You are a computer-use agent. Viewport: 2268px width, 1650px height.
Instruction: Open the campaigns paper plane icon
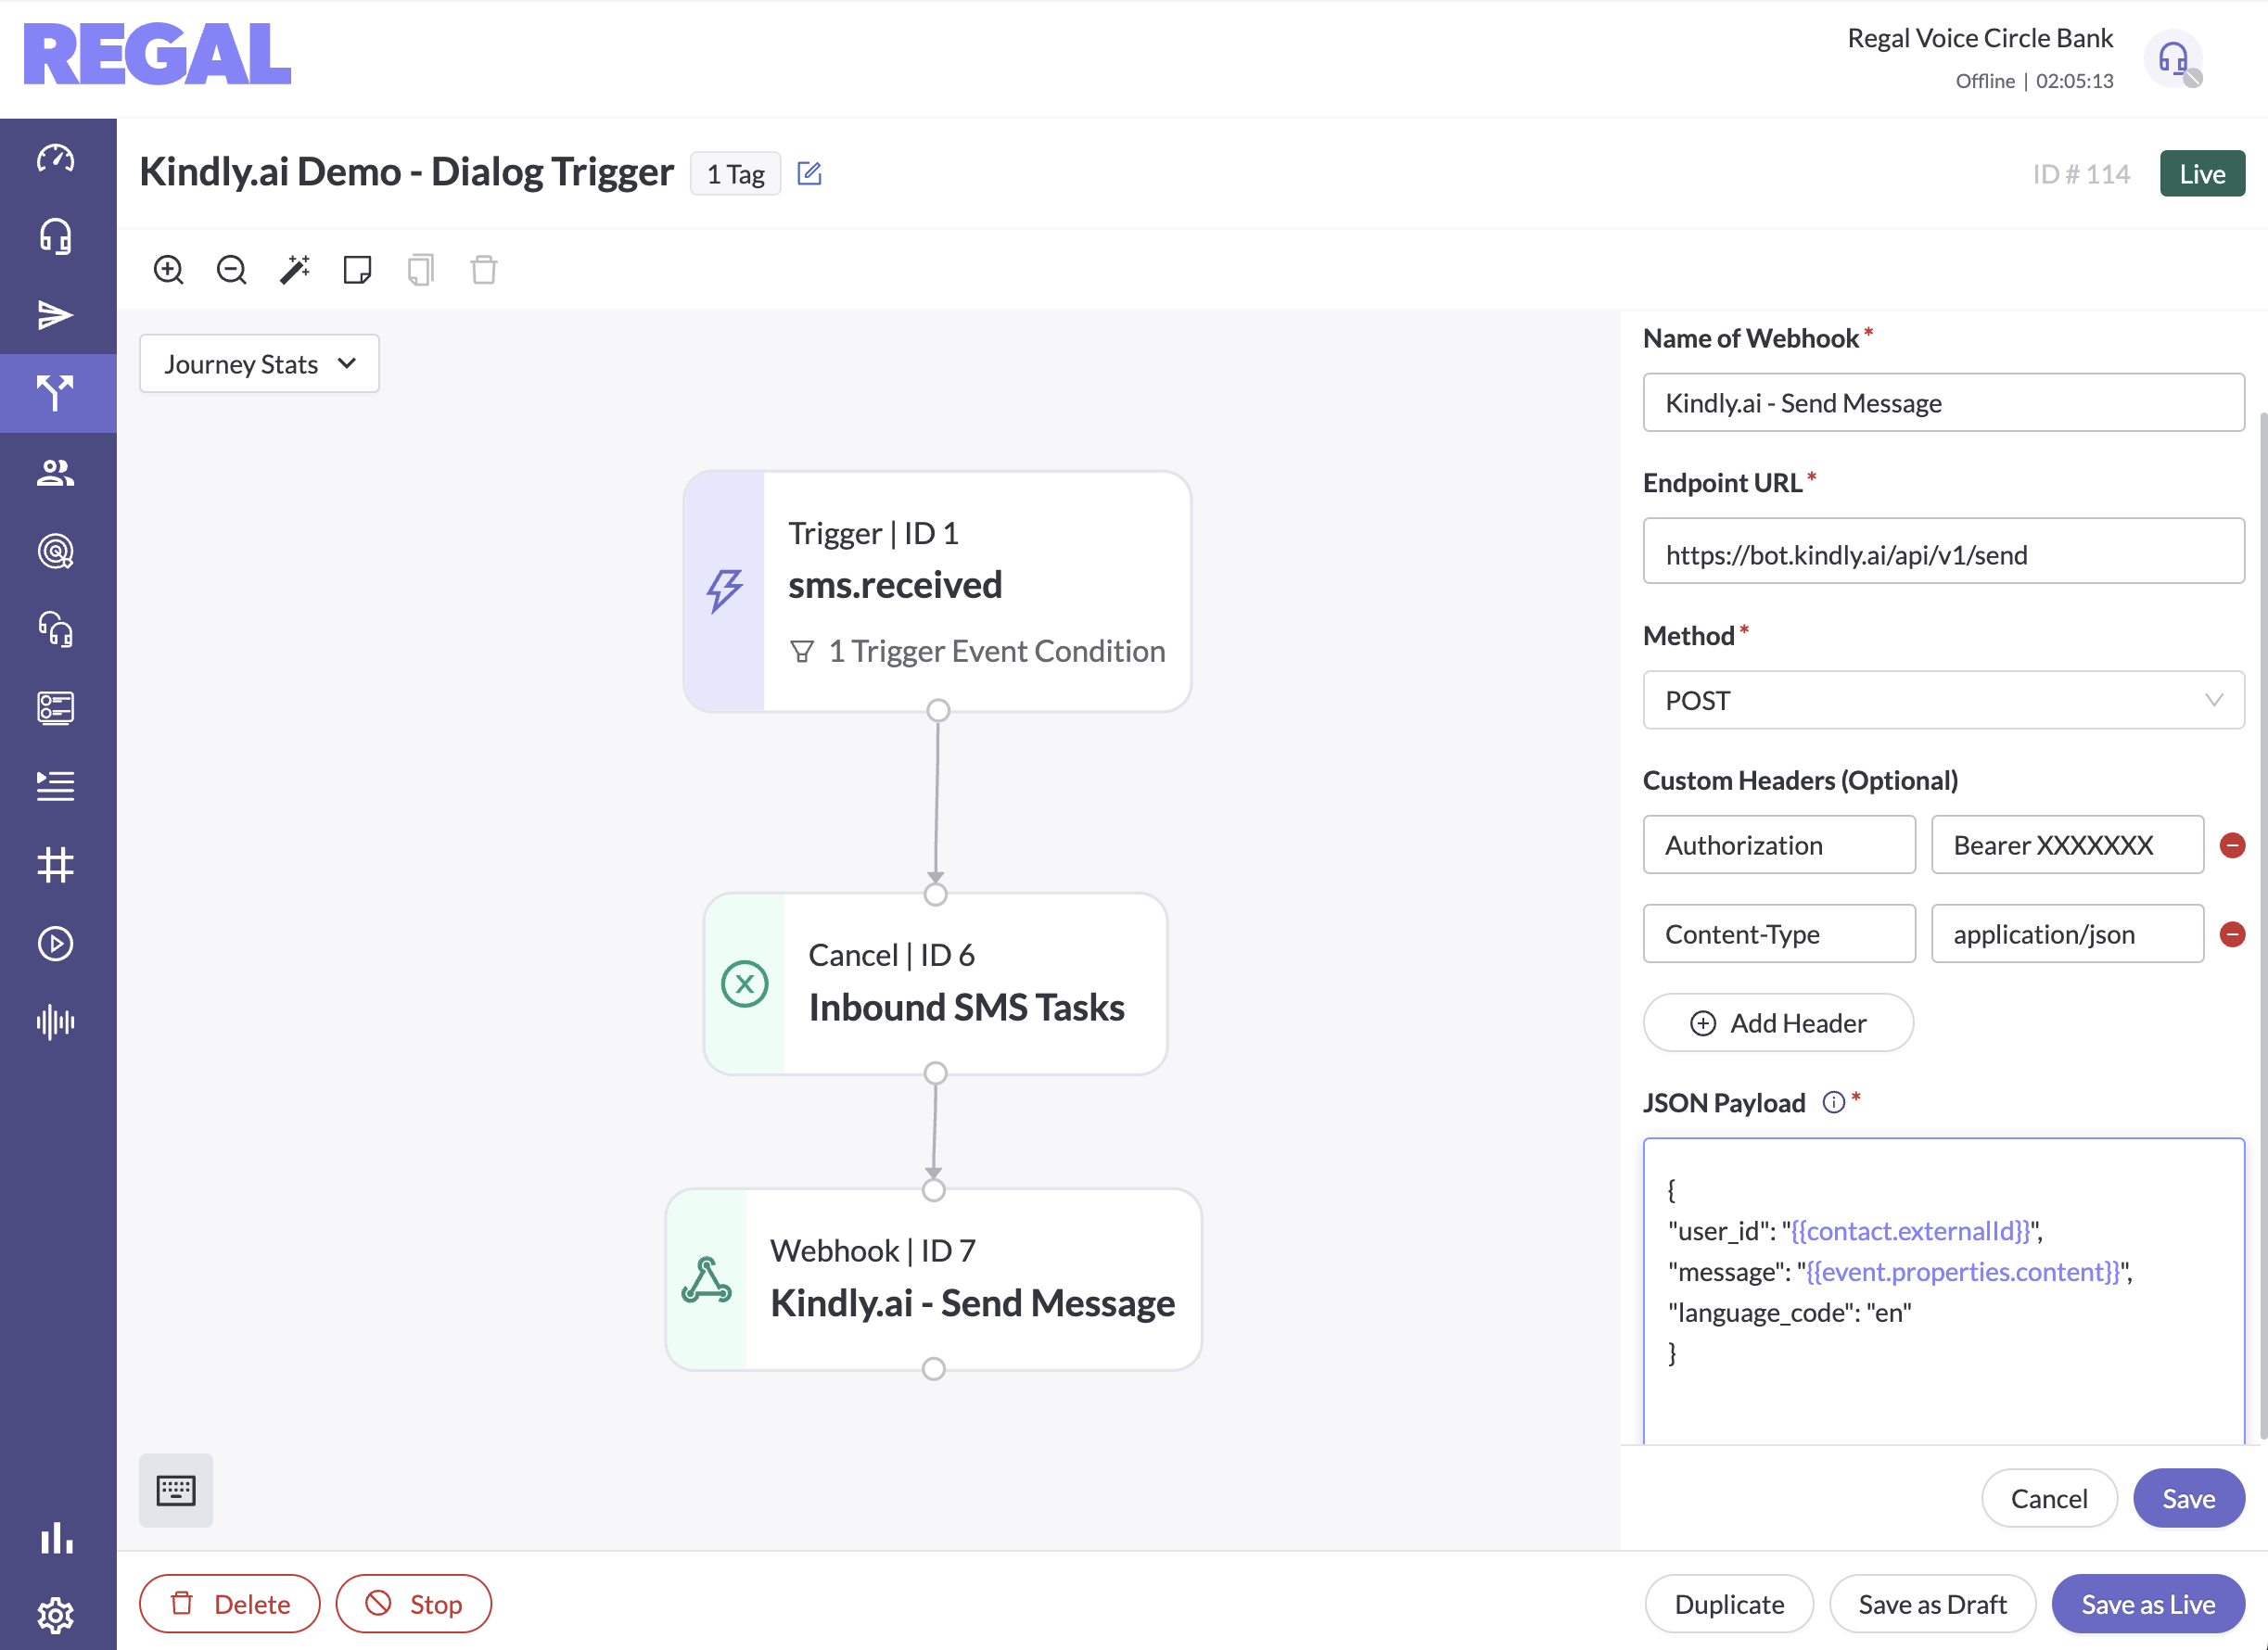point(56,315)
